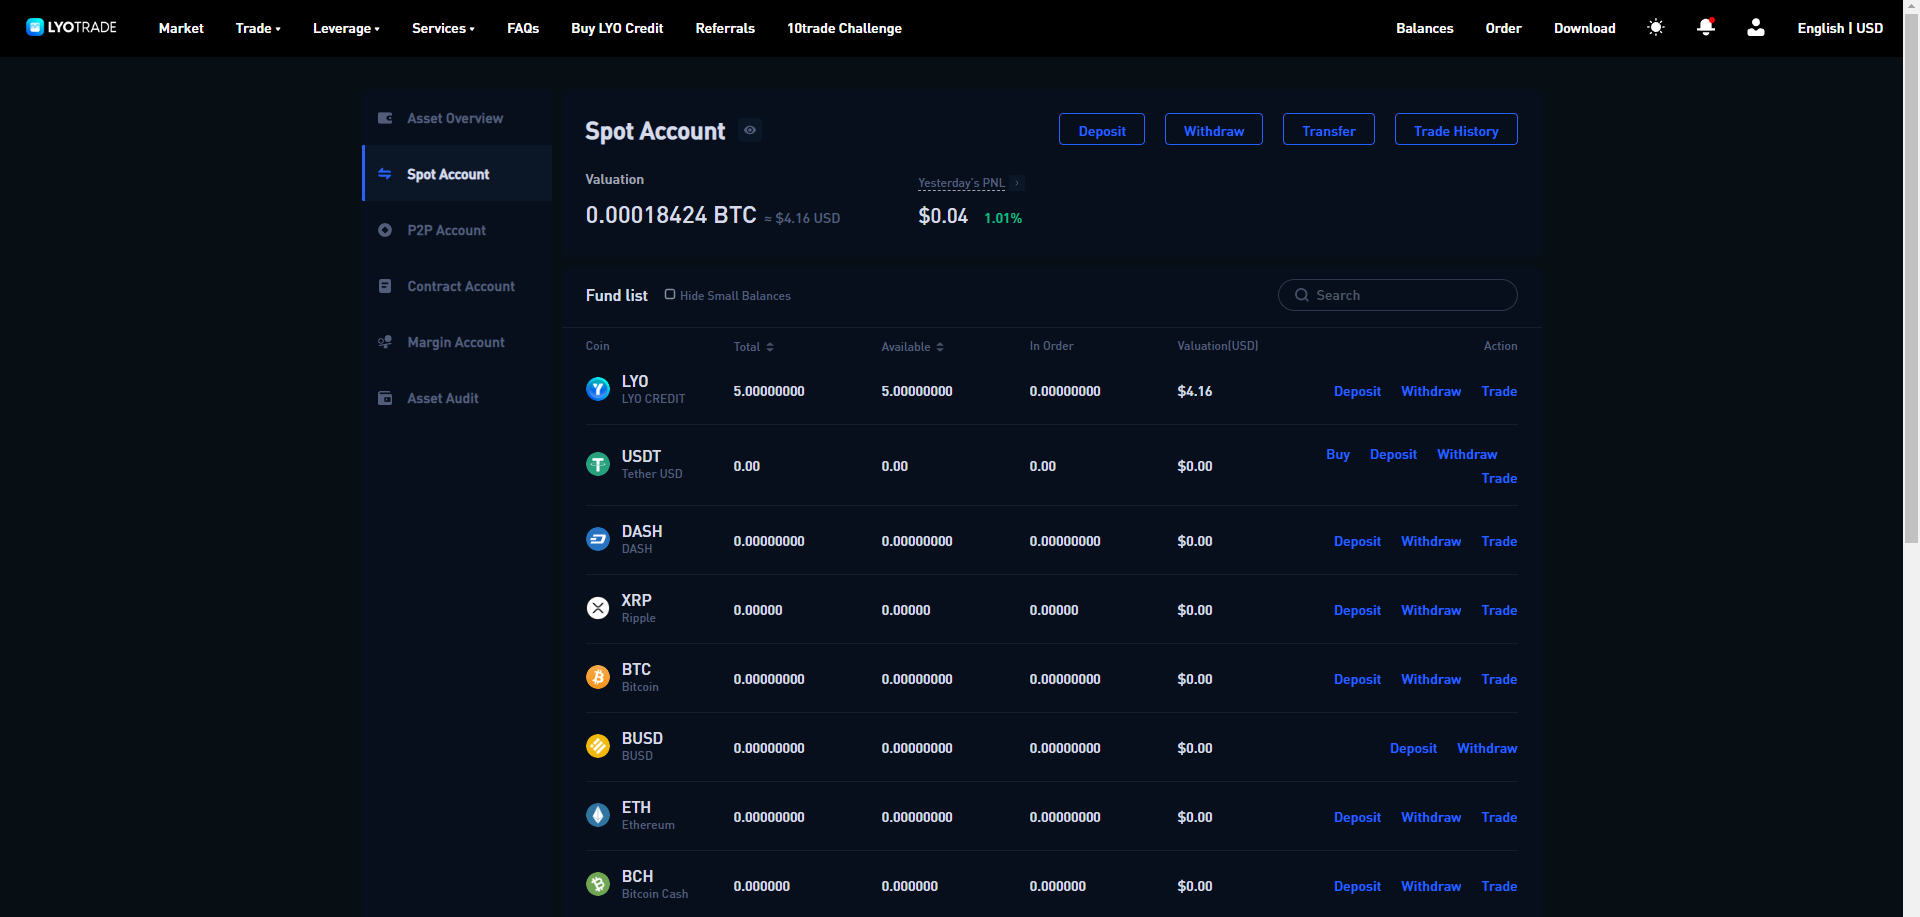Open Trade History

[x=1456, y=129]
